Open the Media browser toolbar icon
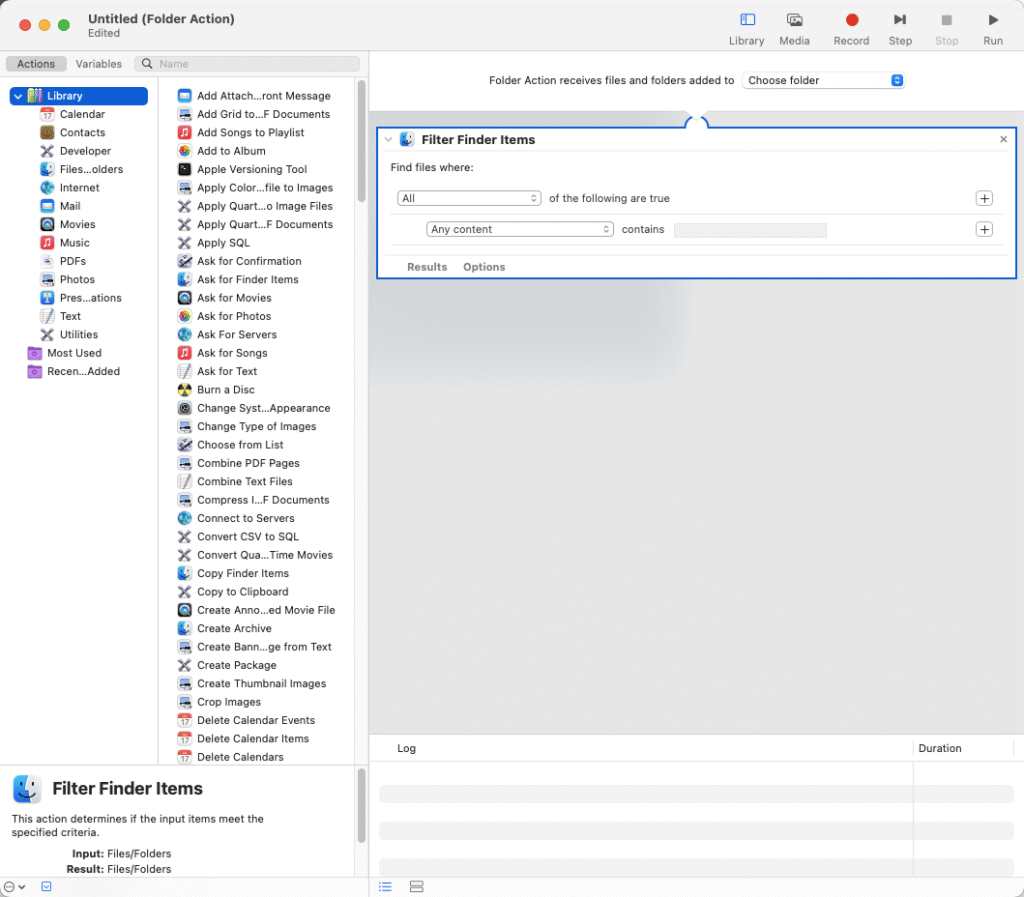The height and width of the screenshot is (897, 1024). pyautogui.click(x=794, y=20)
